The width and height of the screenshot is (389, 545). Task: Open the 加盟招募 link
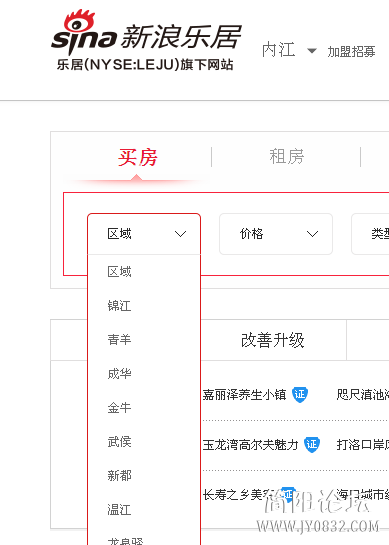coord(351,52)
